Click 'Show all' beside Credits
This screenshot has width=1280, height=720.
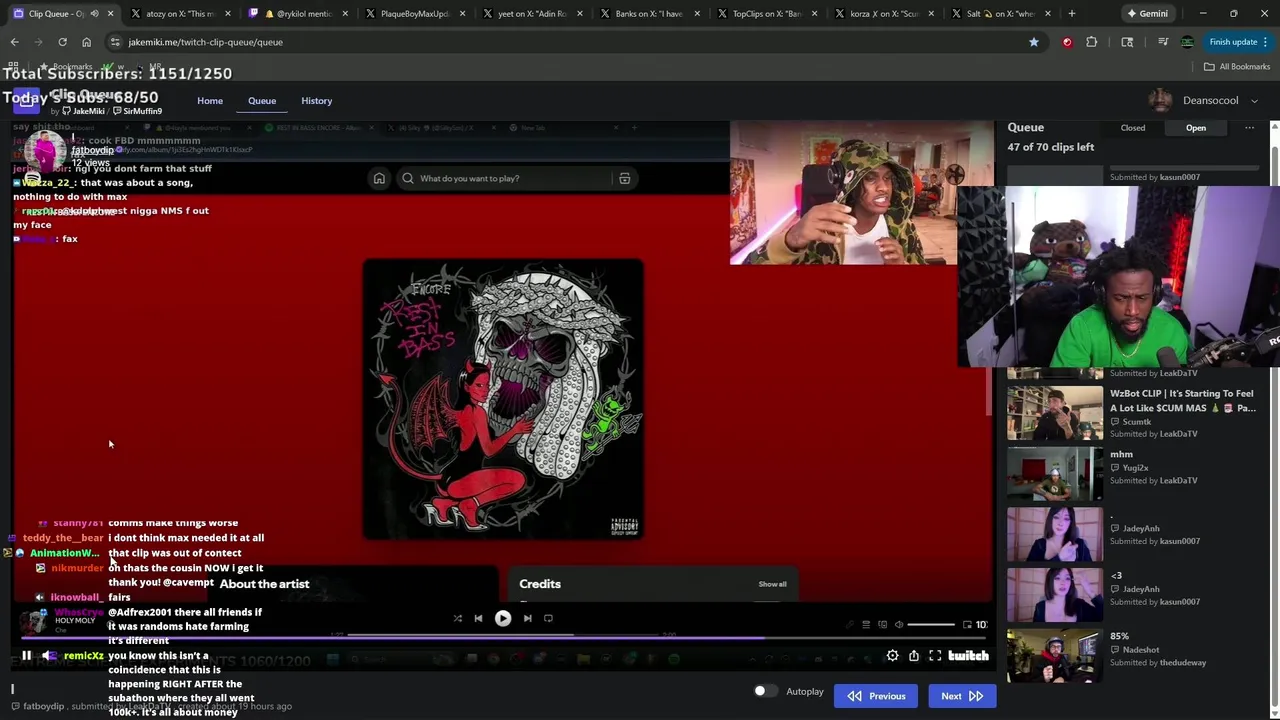(x=772, y=584)
